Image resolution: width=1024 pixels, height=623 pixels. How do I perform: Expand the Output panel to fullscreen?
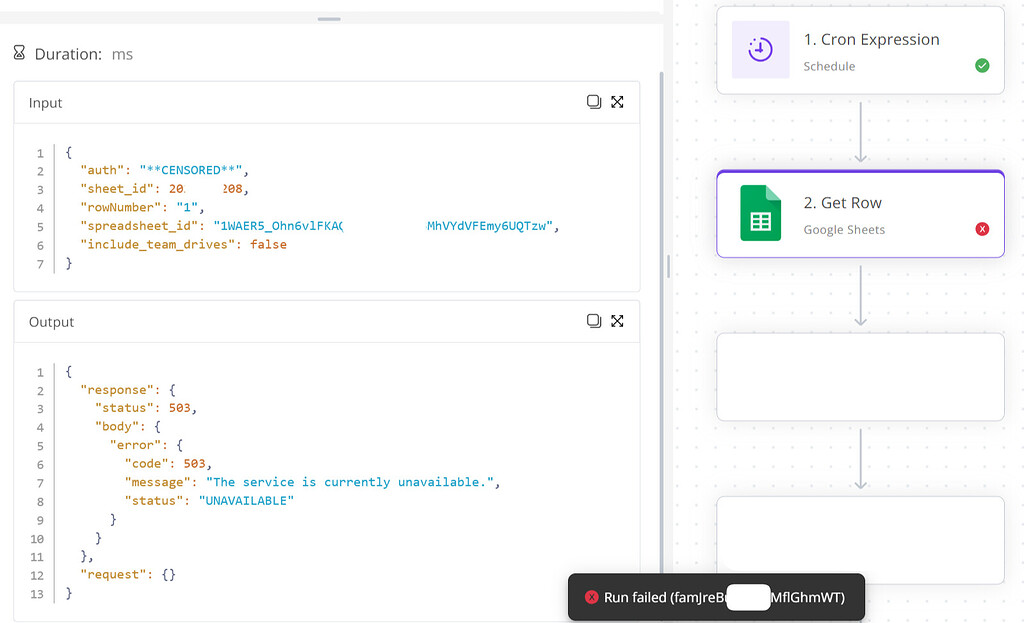click(x=617, y=321)
